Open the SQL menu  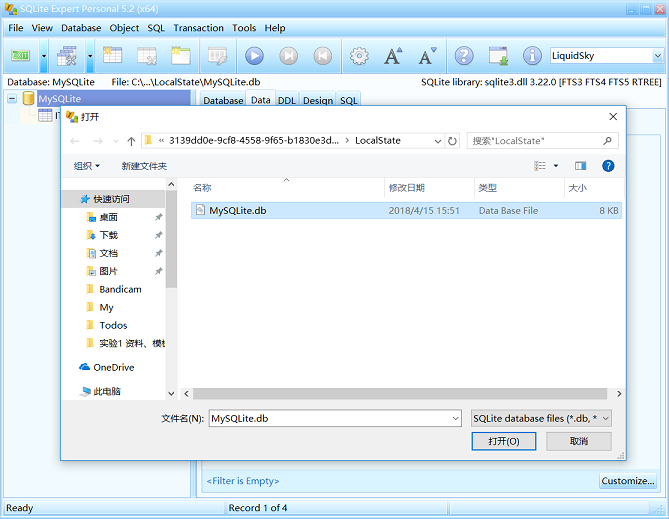click(x=156, y=28)
